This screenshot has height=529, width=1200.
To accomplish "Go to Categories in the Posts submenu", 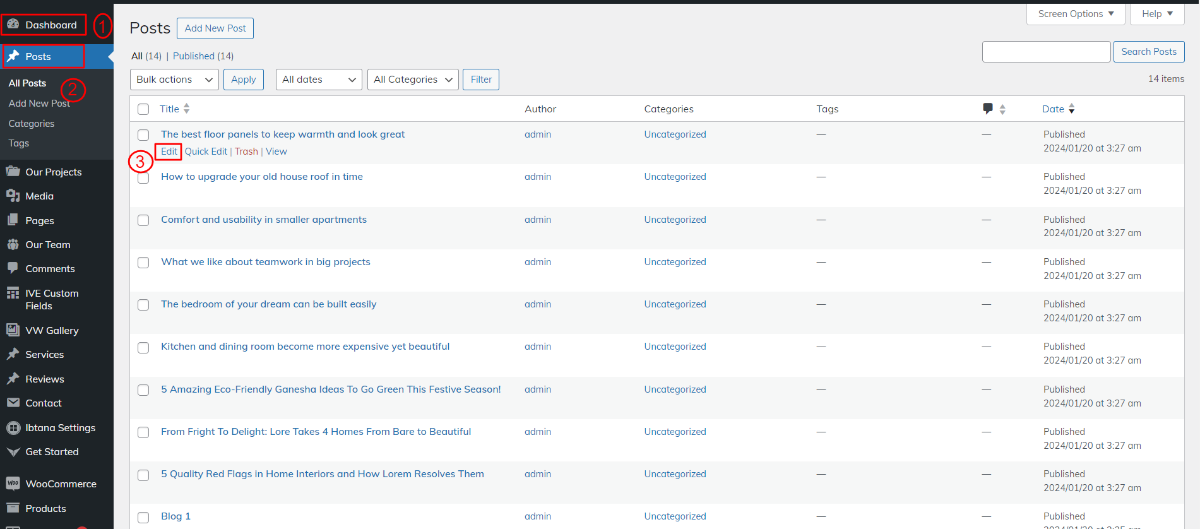I will [x=31, y=124].
